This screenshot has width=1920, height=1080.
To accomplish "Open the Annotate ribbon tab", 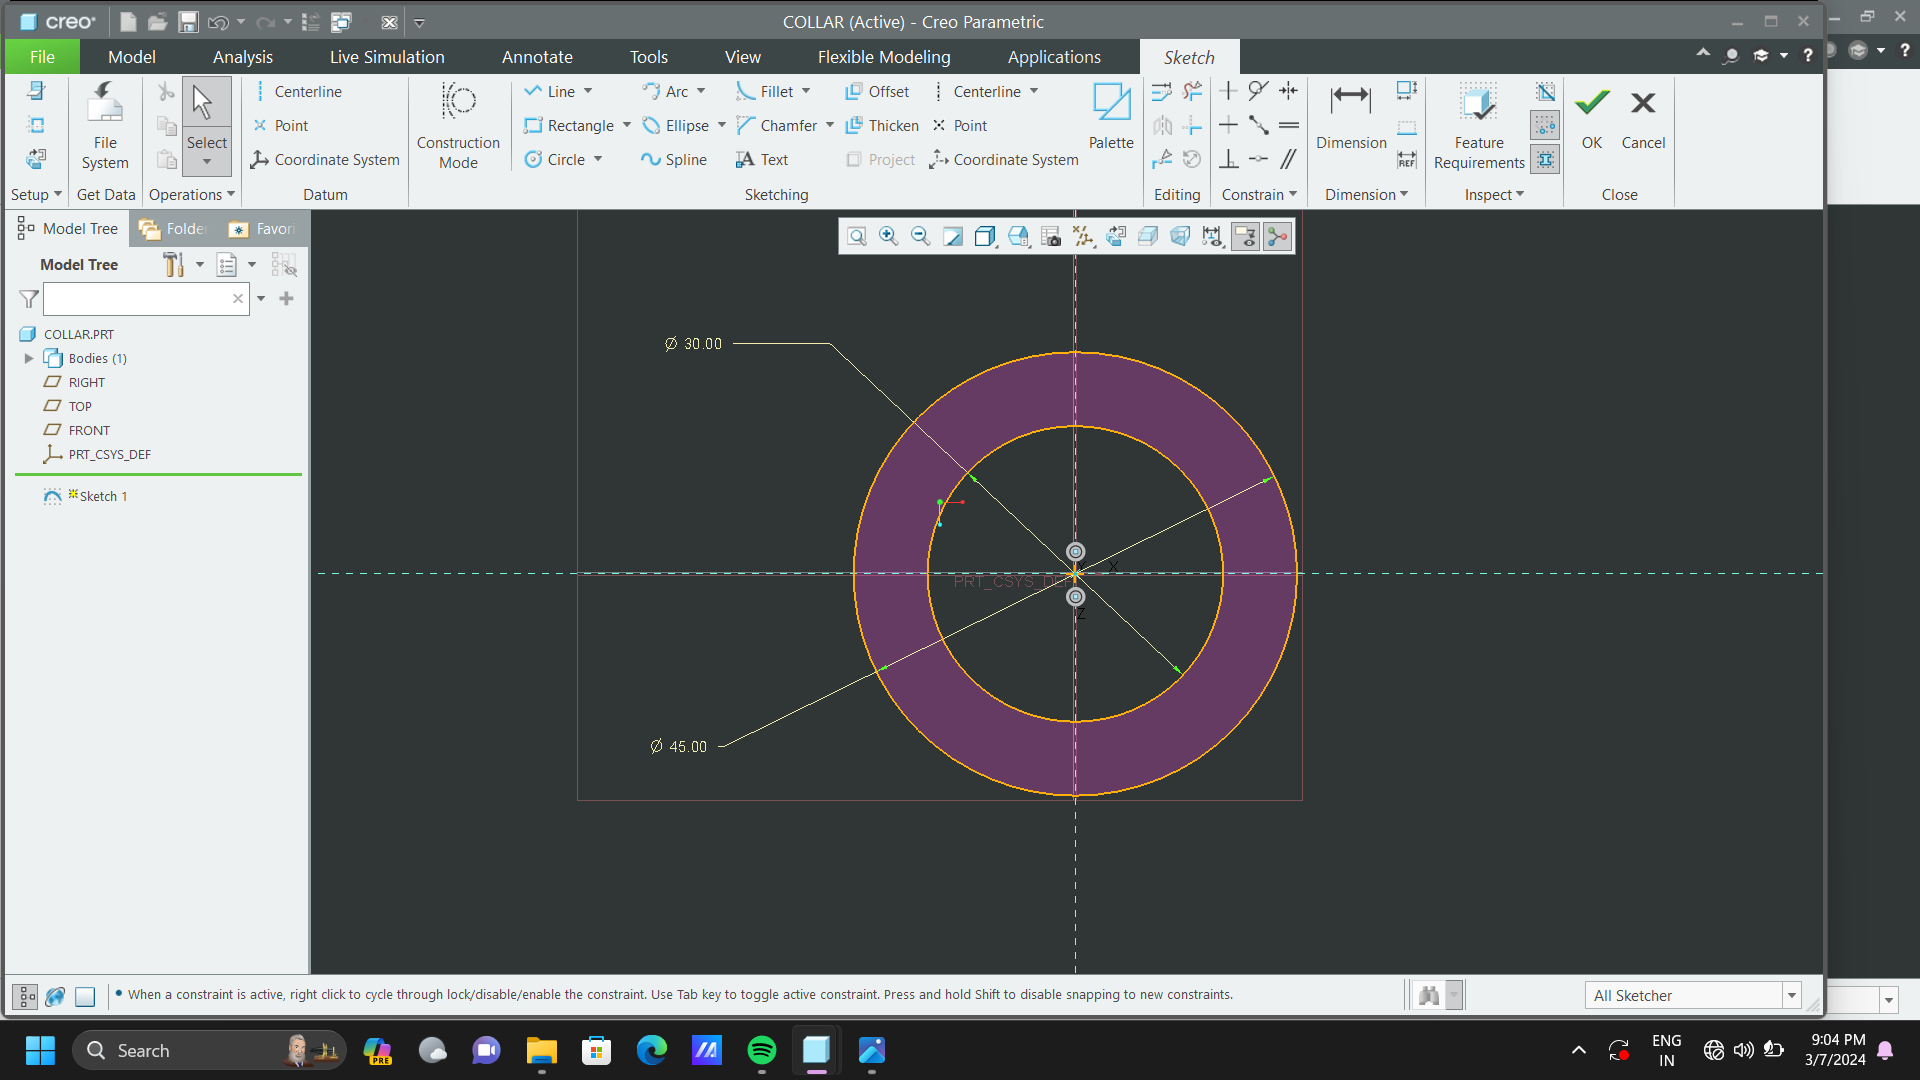I will click(537, 57).
